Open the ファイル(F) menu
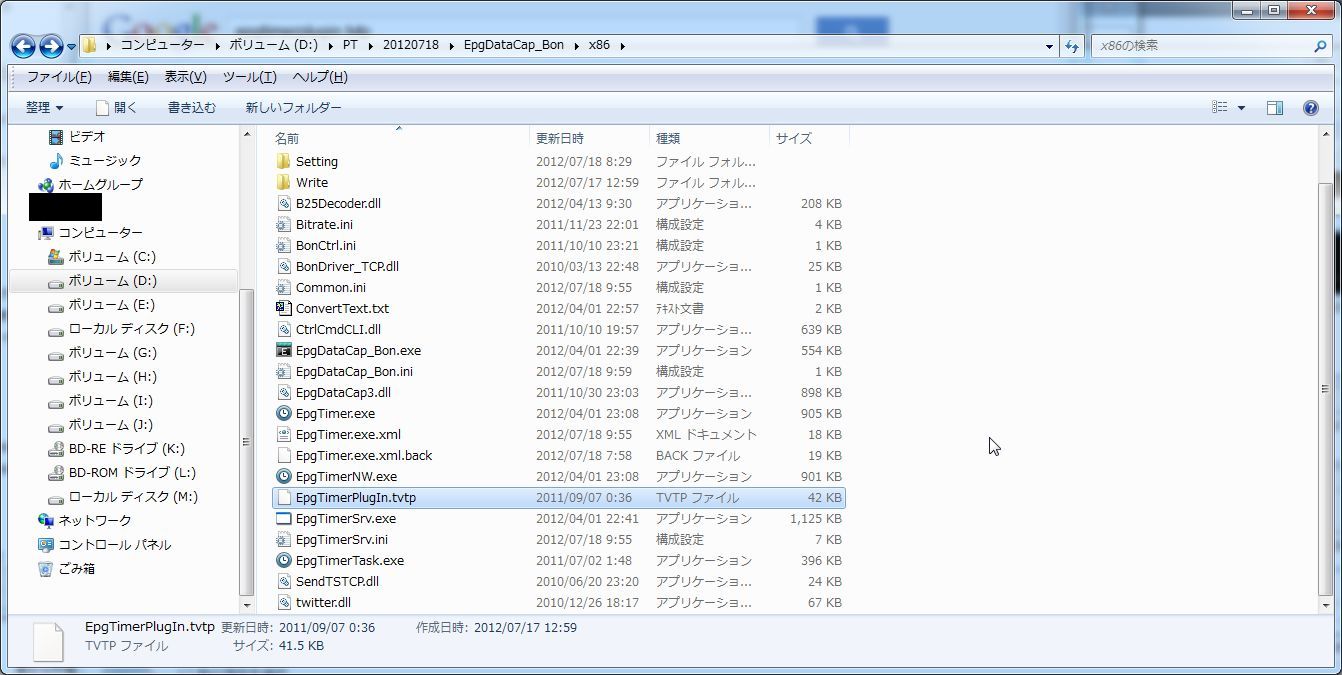Image resolution: width=1342 pixels, height=675 pixels. click(x=59, y=77)
